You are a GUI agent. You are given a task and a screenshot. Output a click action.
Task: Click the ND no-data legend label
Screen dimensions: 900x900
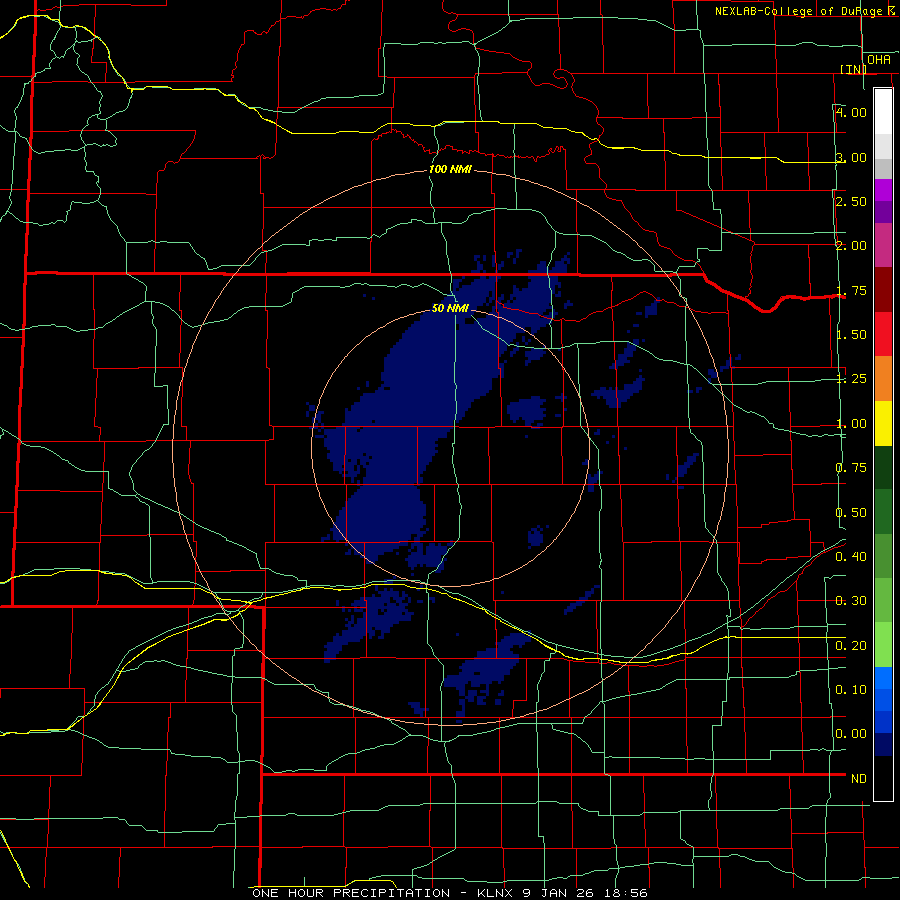[859, 779]
